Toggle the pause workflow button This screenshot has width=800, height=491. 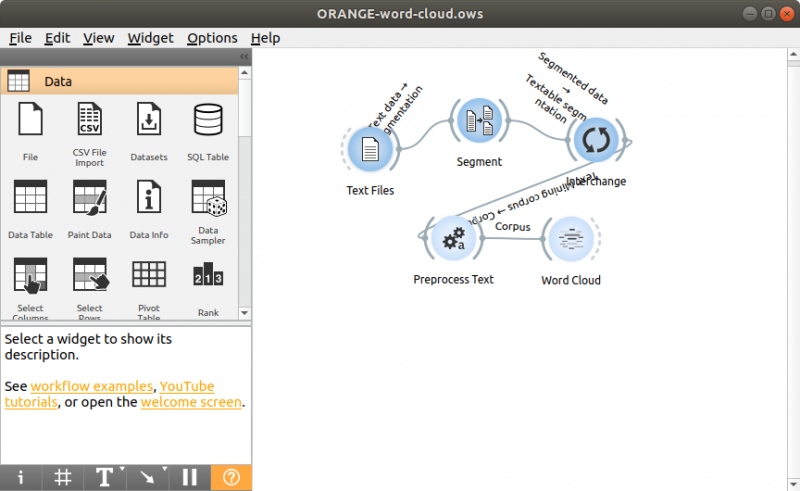point(189,477)
